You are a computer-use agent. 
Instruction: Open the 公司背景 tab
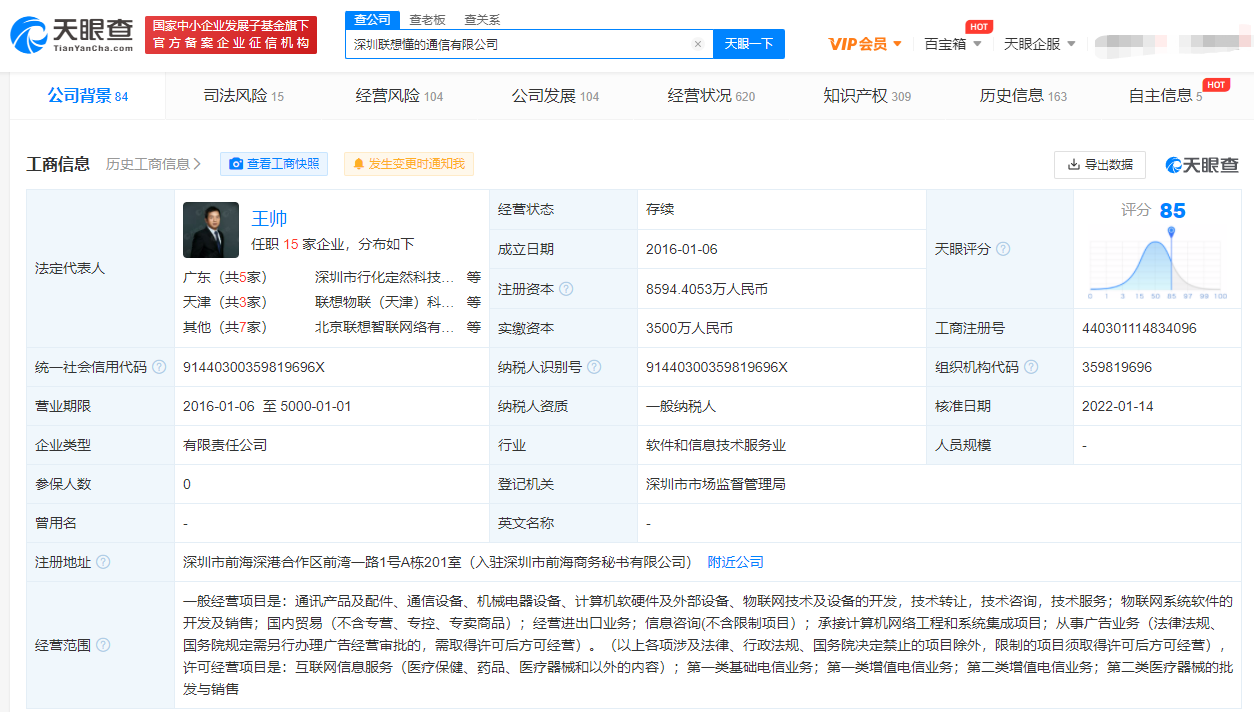(x=88, y=96)
